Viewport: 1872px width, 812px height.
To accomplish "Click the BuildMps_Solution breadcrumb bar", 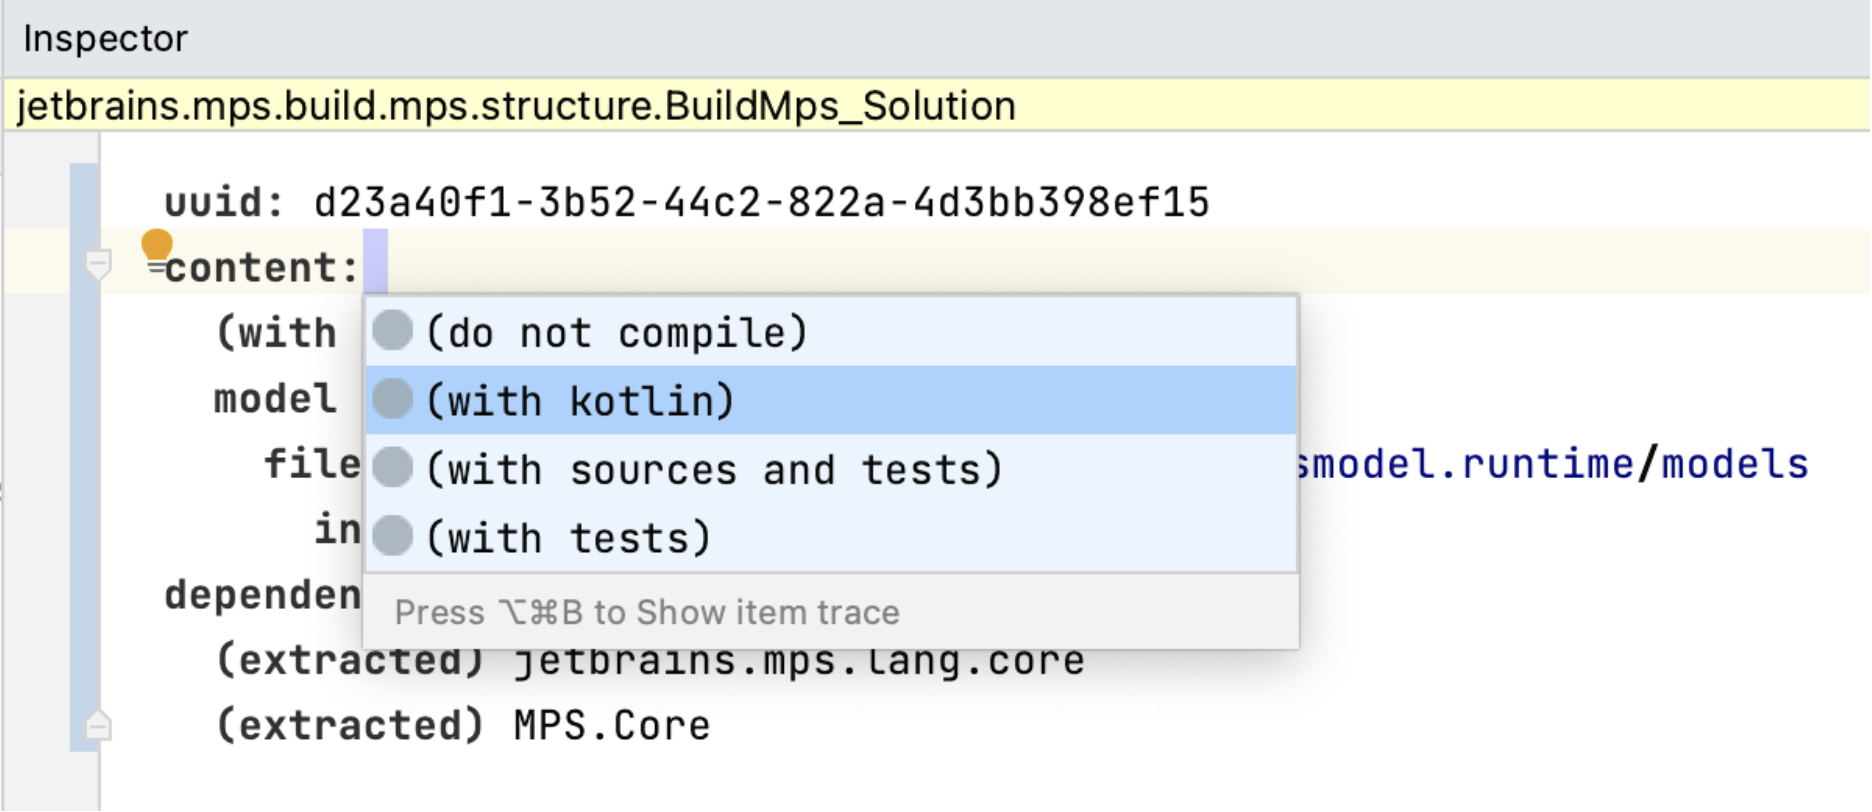I will 516,104.
